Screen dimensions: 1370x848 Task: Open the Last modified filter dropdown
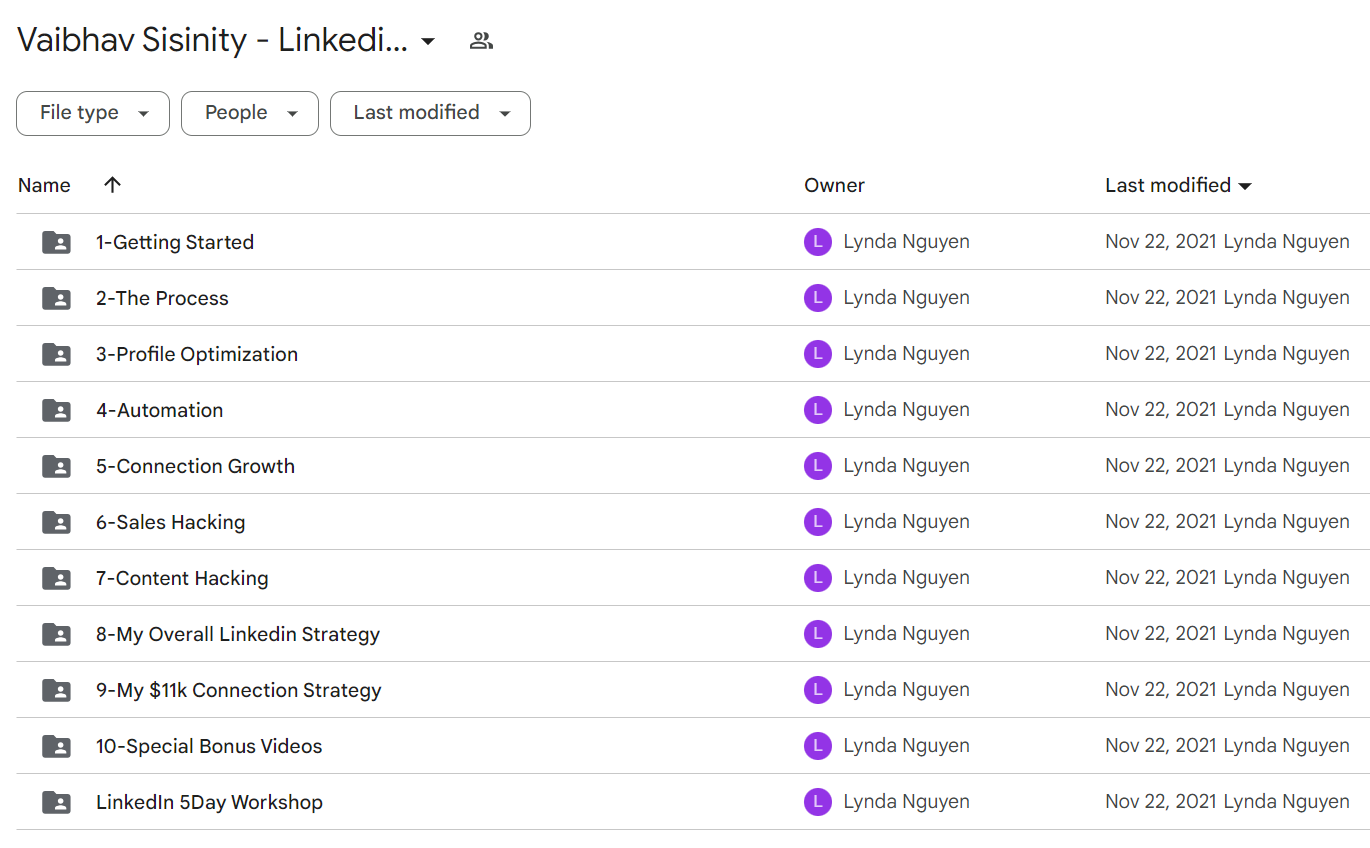[x=430, y=113]
